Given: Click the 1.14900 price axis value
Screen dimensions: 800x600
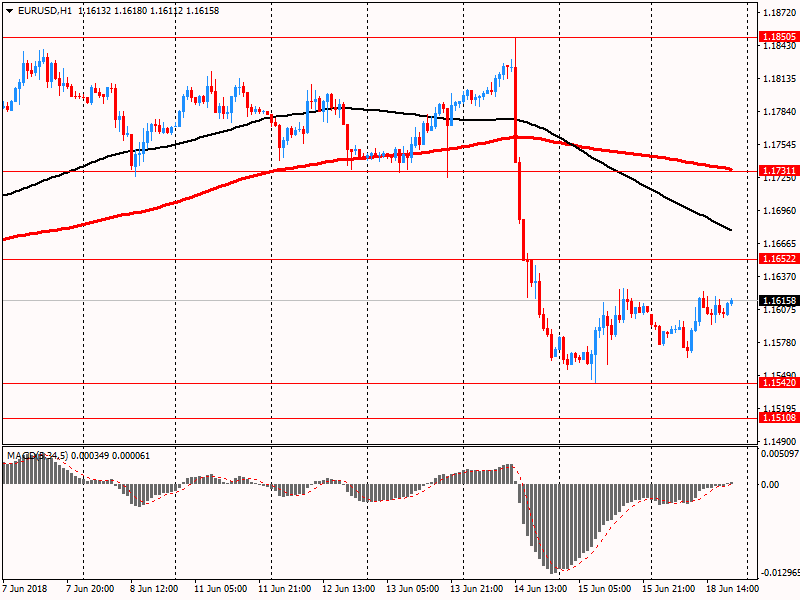Looking at the screenshot, I should pyautogui.click(x=779, y=441).
